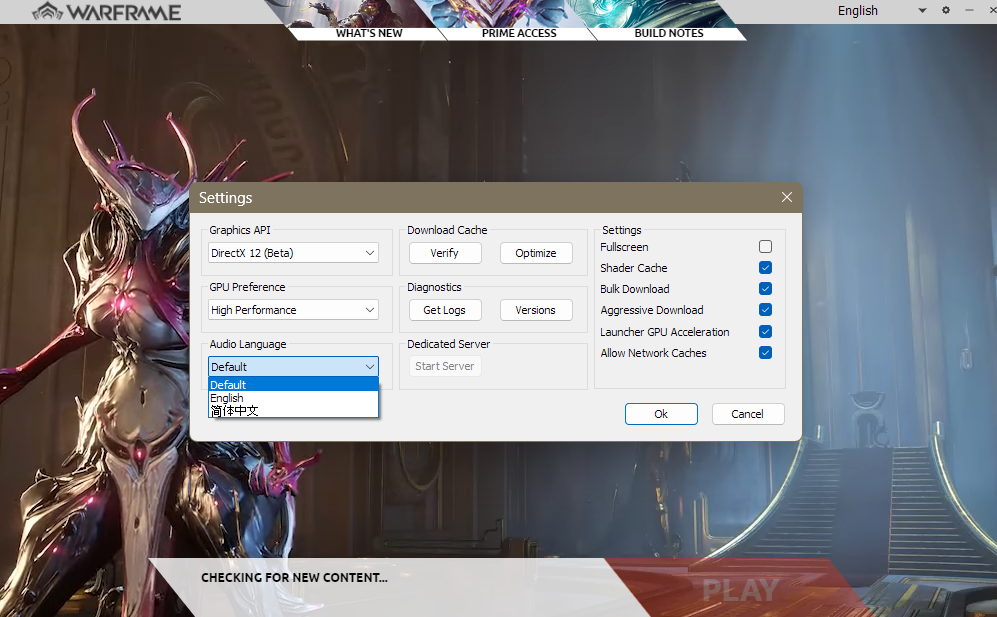
Task: Open the Graphics API dropdown
Action: click(293, 253)
